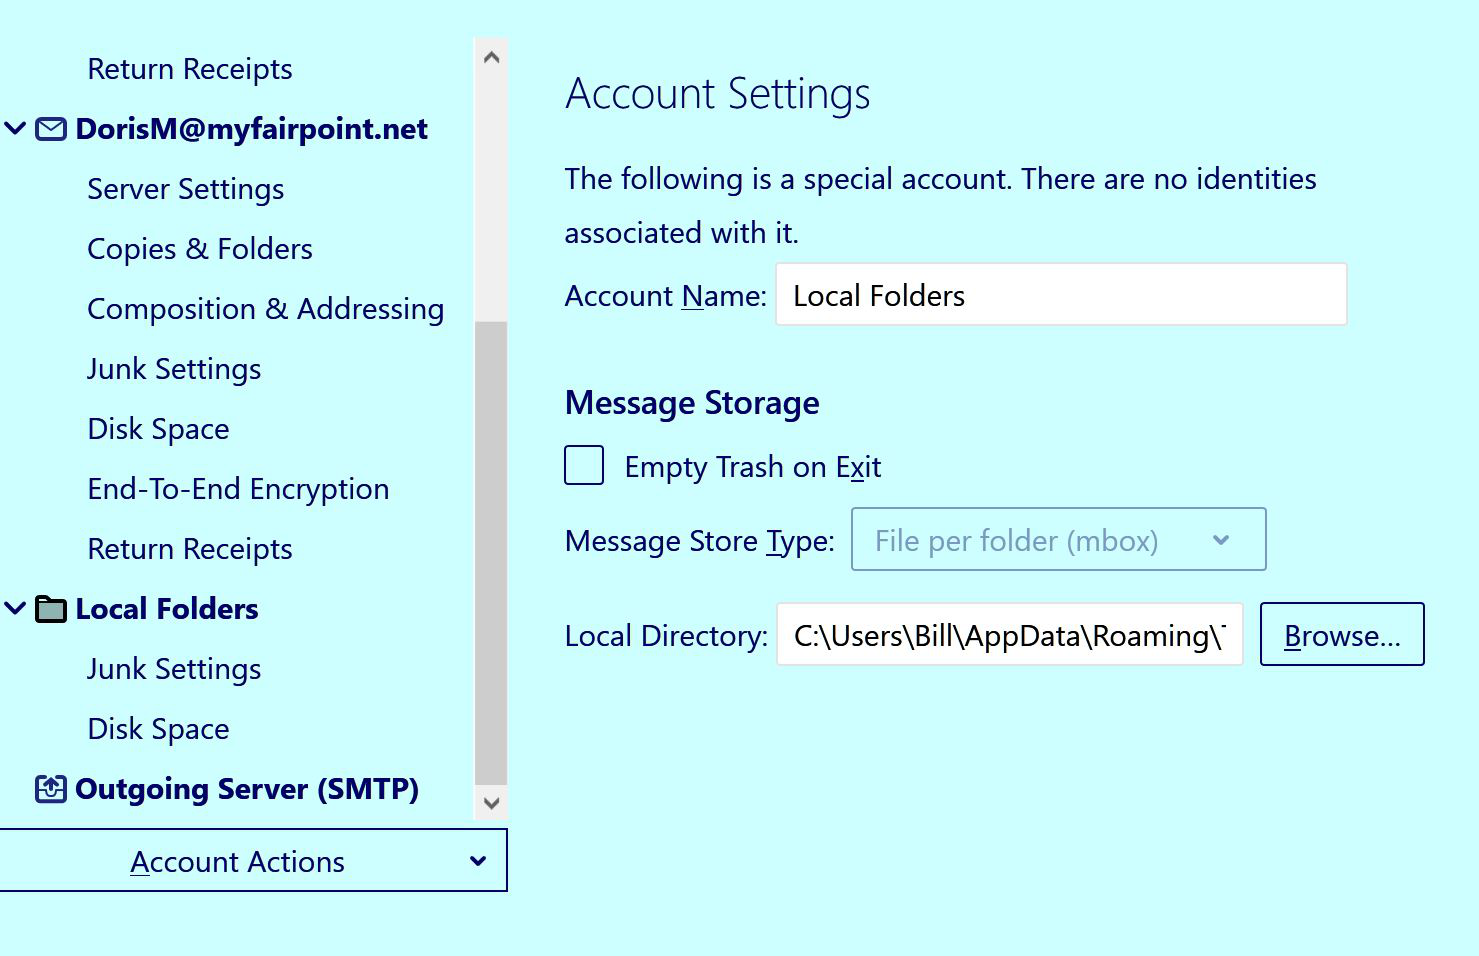The height and width of the screenshot is (956, 1479).
Task: Click the Local Folders folder icon
Action: [x=51, y=609]
